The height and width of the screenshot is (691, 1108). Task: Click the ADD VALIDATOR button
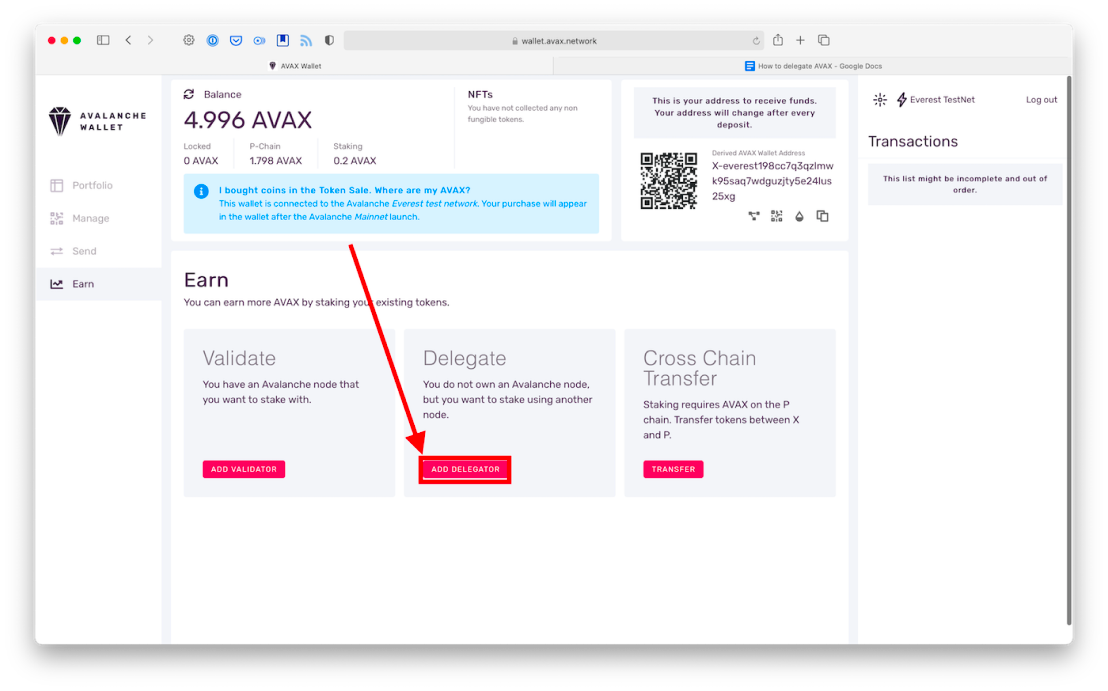[x=244, y=469]
